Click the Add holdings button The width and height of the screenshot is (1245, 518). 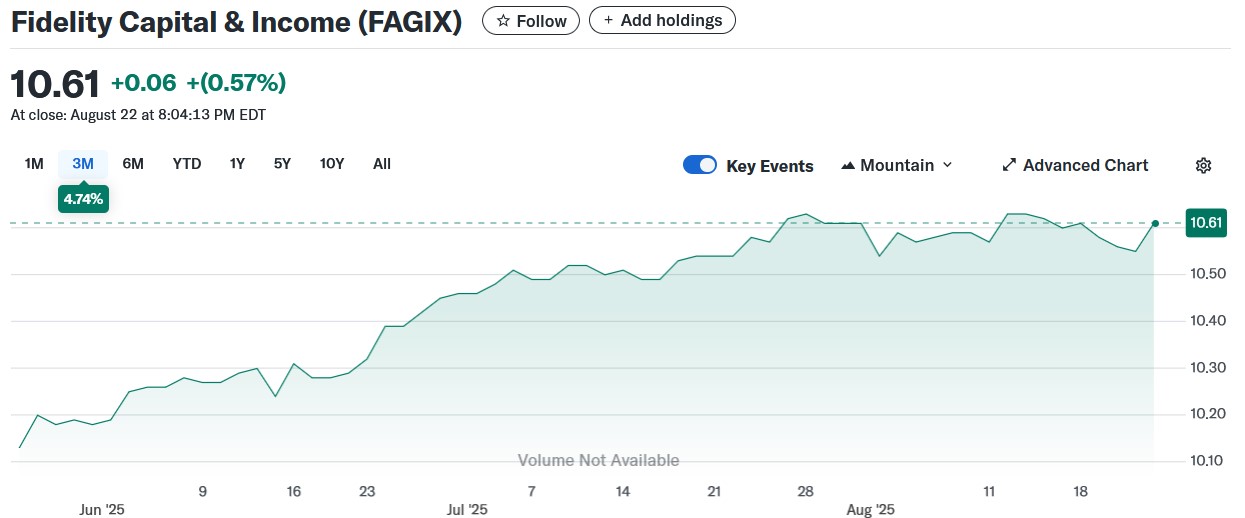click(x=662, y=20)
